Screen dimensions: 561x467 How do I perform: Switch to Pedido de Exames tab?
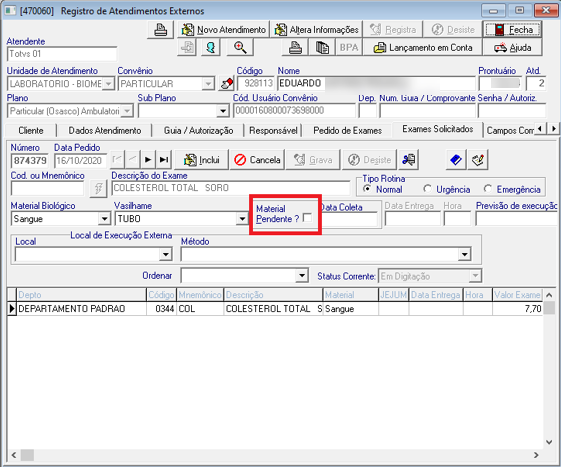[x=347, y=131]
